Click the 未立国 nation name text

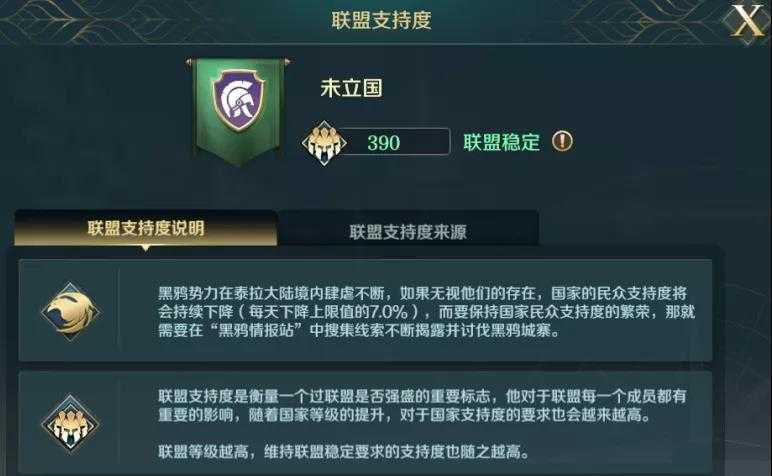click(351, 88)
